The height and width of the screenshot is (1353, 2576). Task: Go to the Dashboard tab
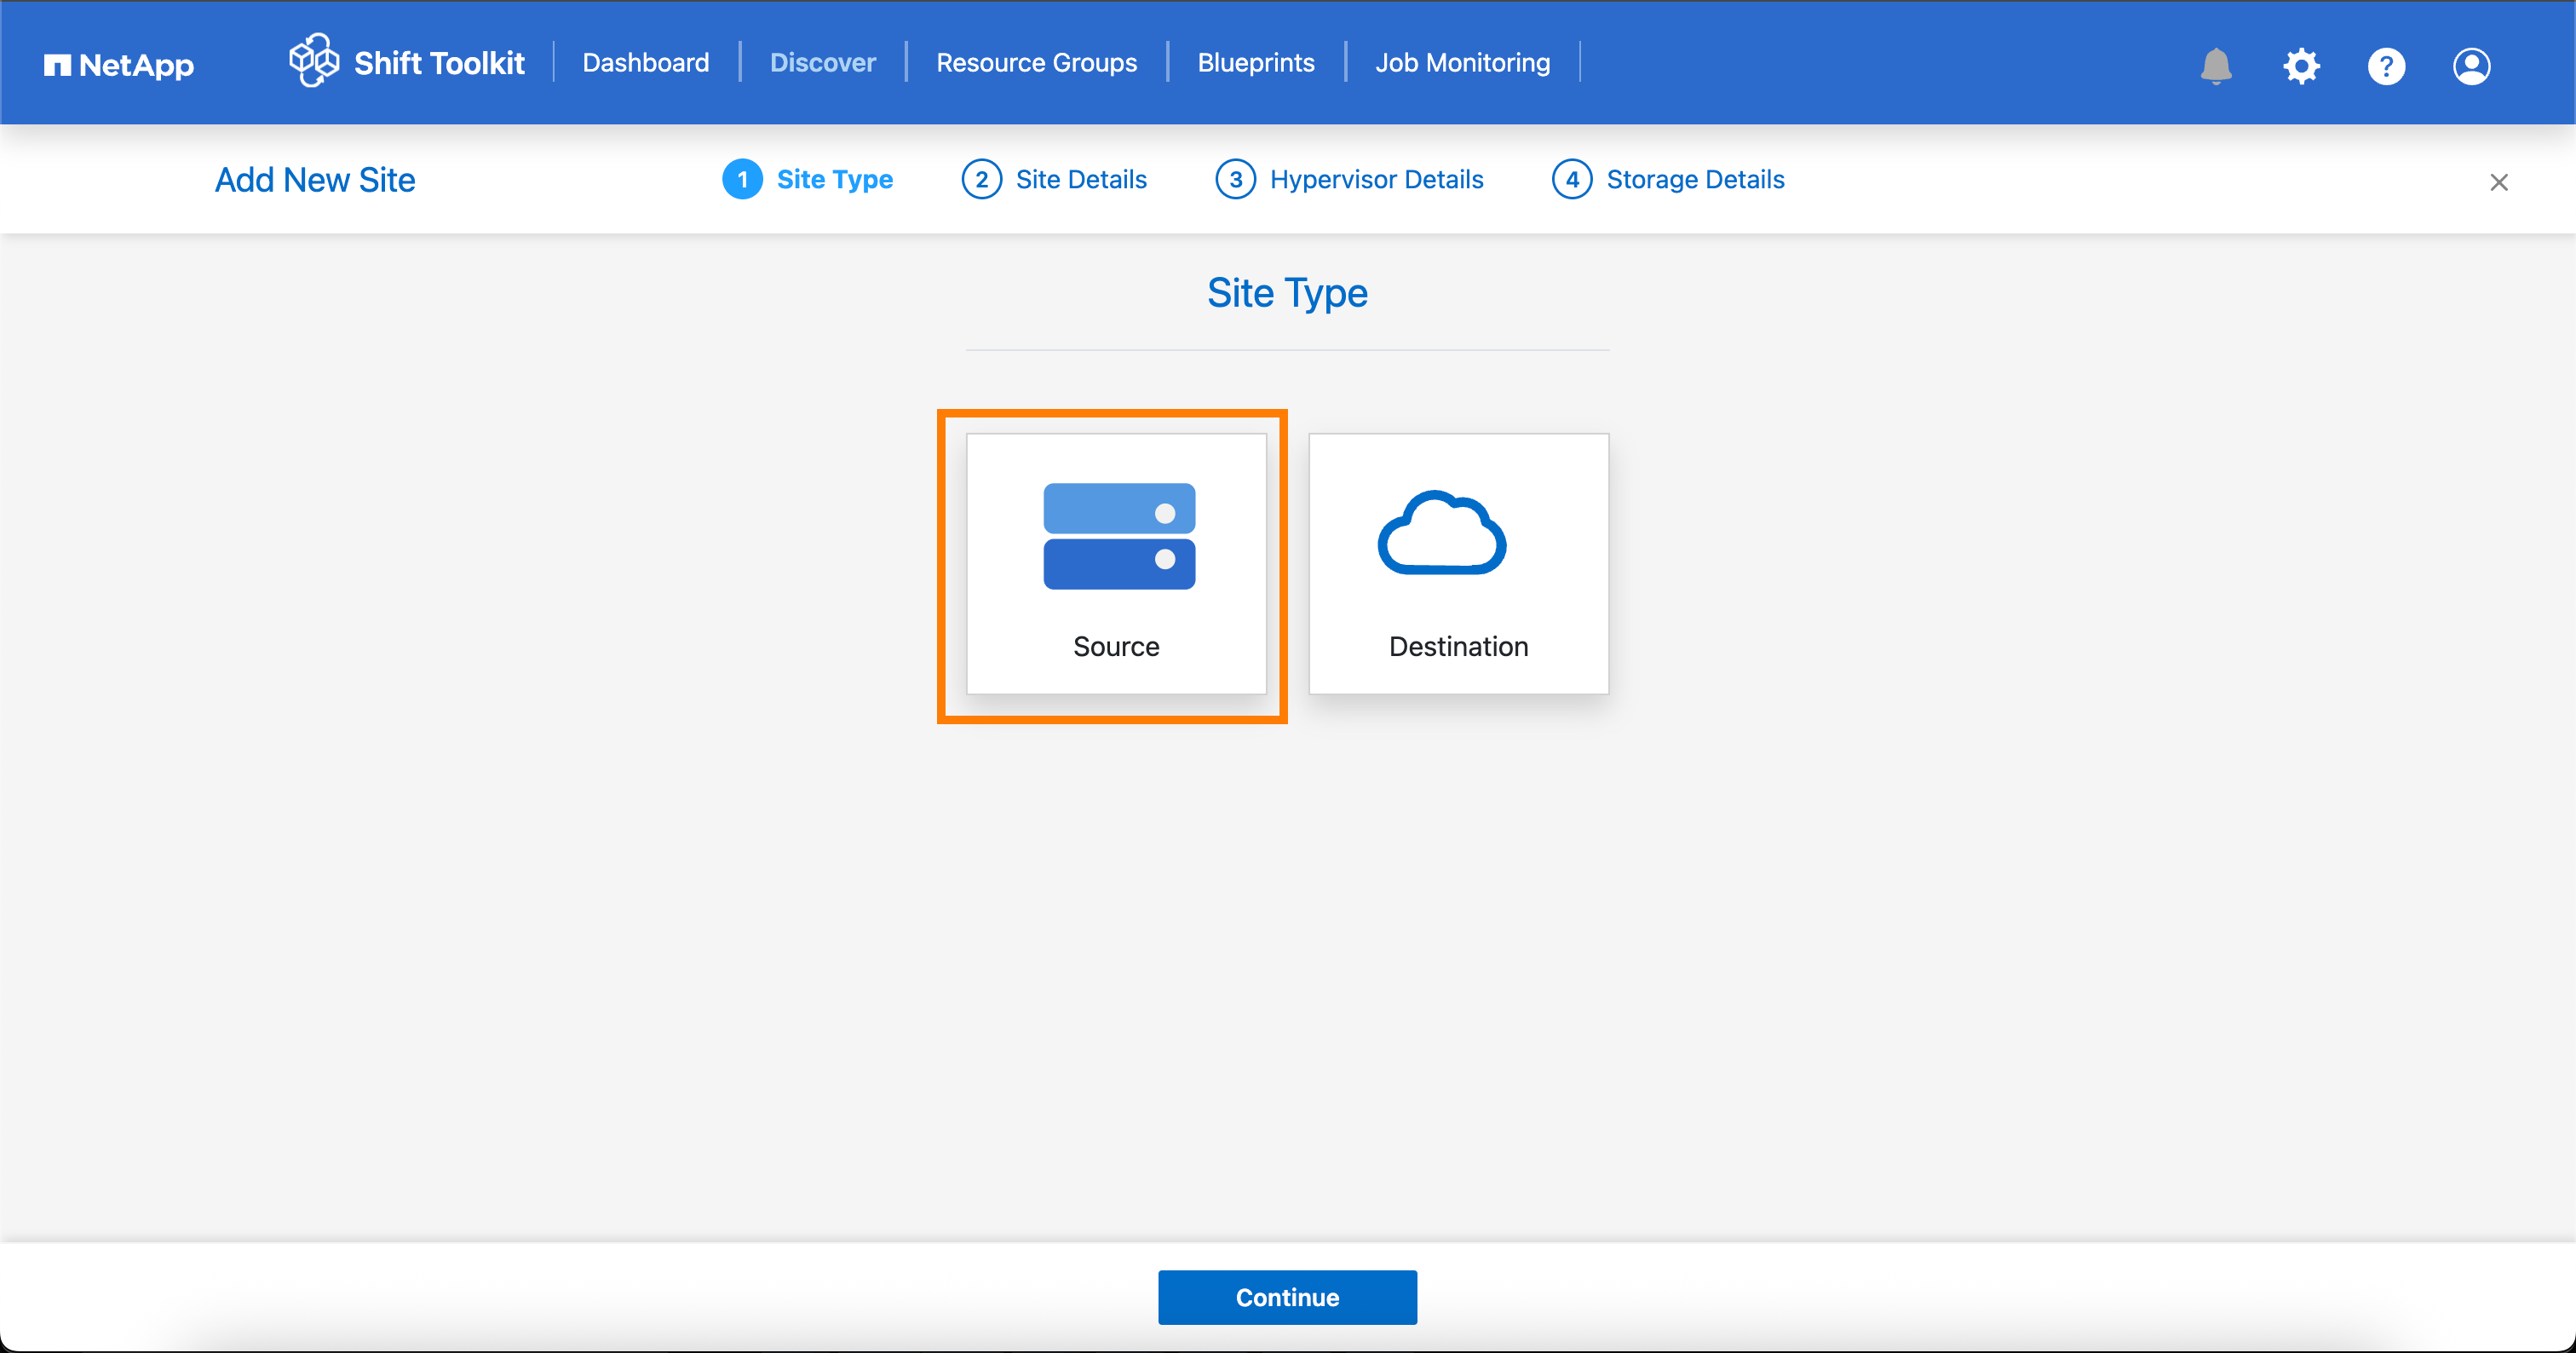pos(646,62)
